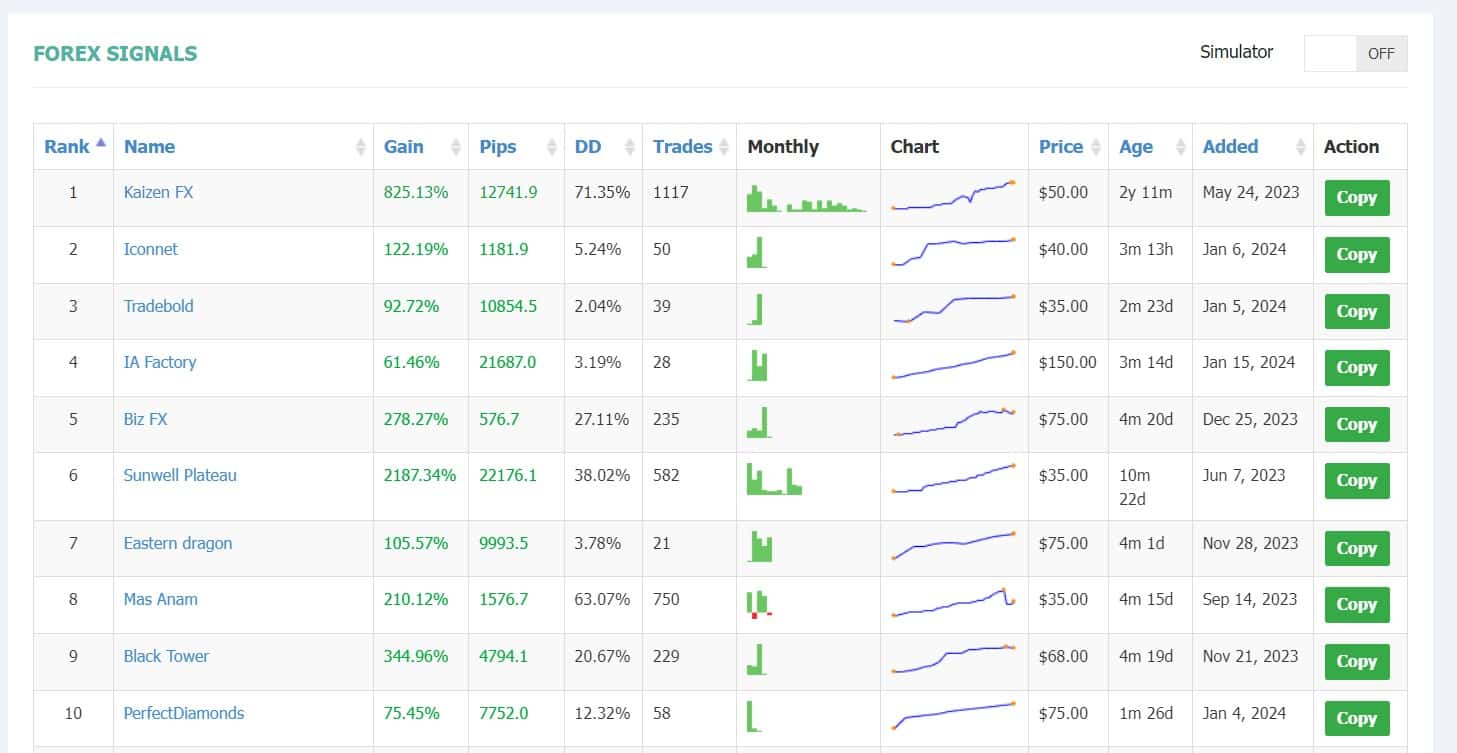This screenshot has width=1457, height=753.
Task: Click the Pips column sort arrows
Action: click(x=552, y=147)
